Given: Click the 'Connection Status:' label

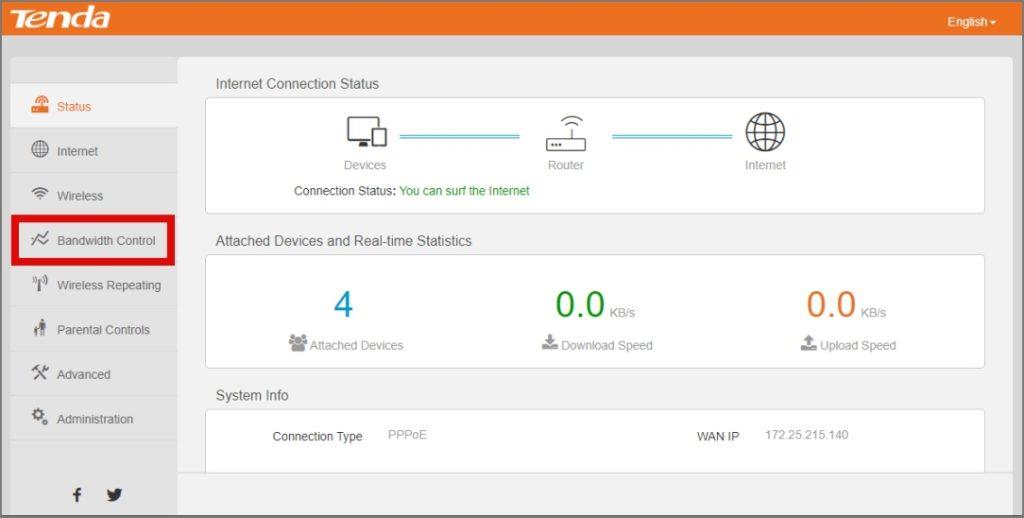Looking at the screenshot, I should click(345, 191).
